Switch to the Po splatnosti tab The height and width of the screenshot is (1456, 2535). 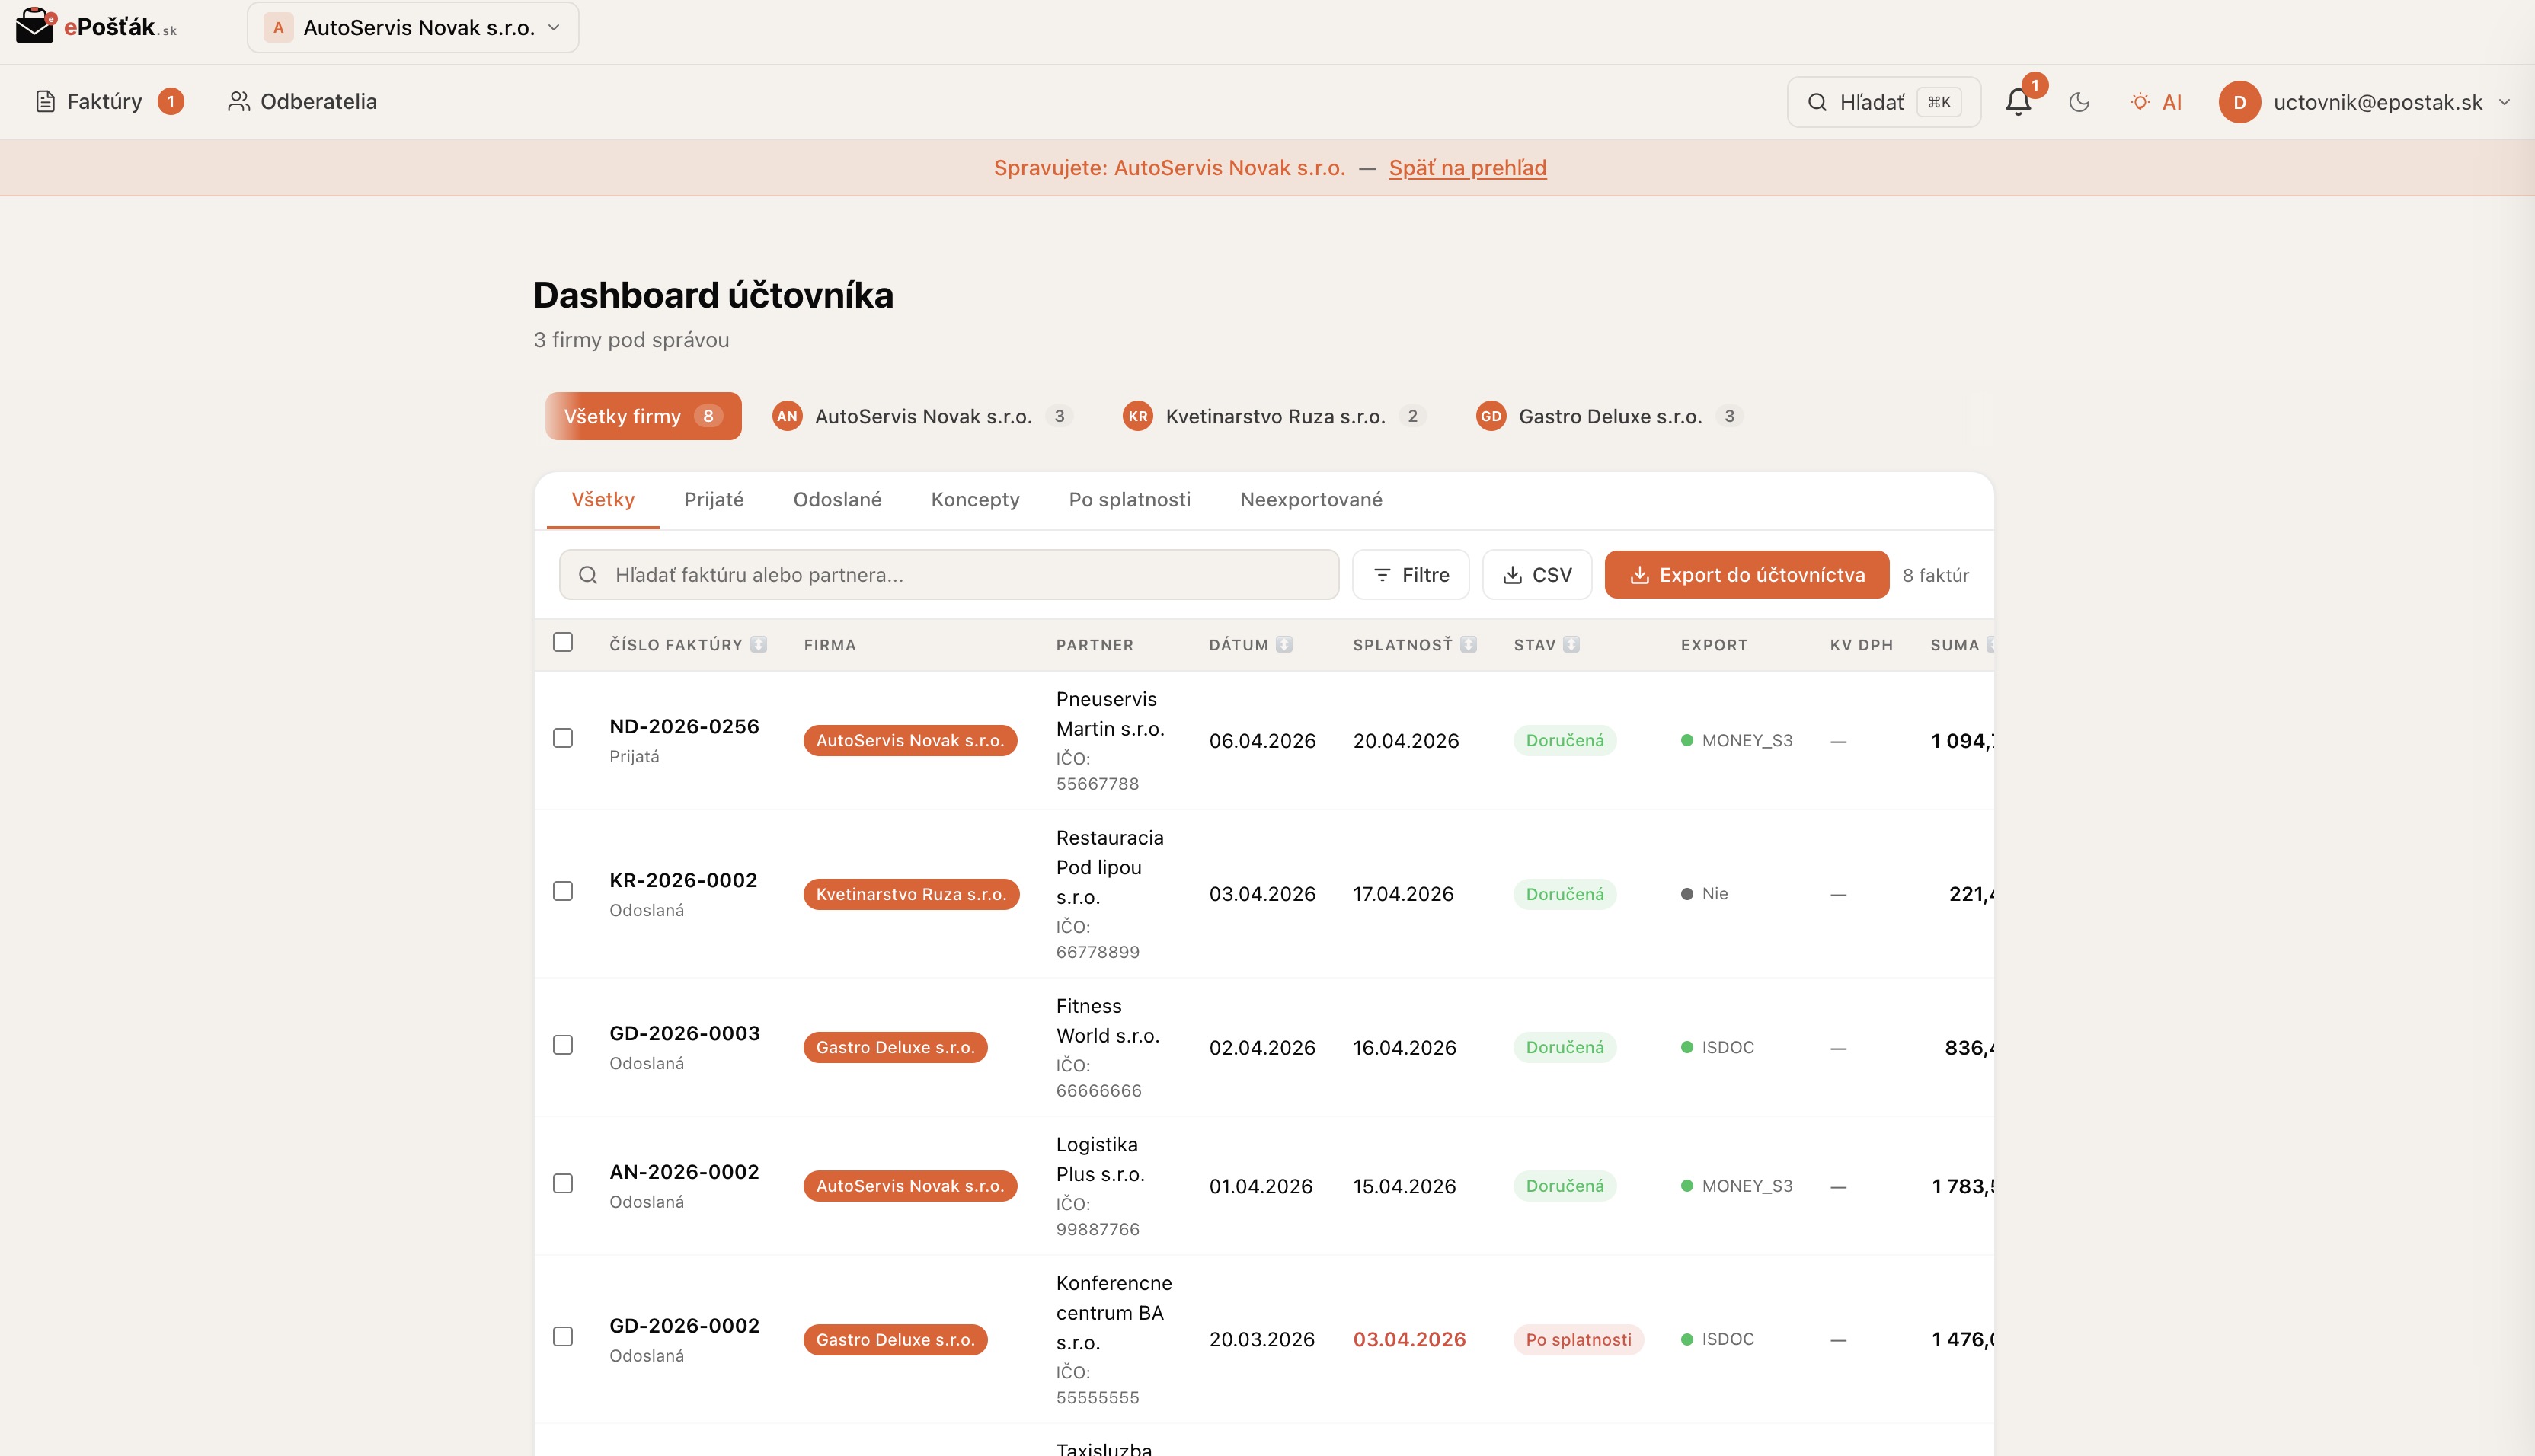pos(1129,499)
